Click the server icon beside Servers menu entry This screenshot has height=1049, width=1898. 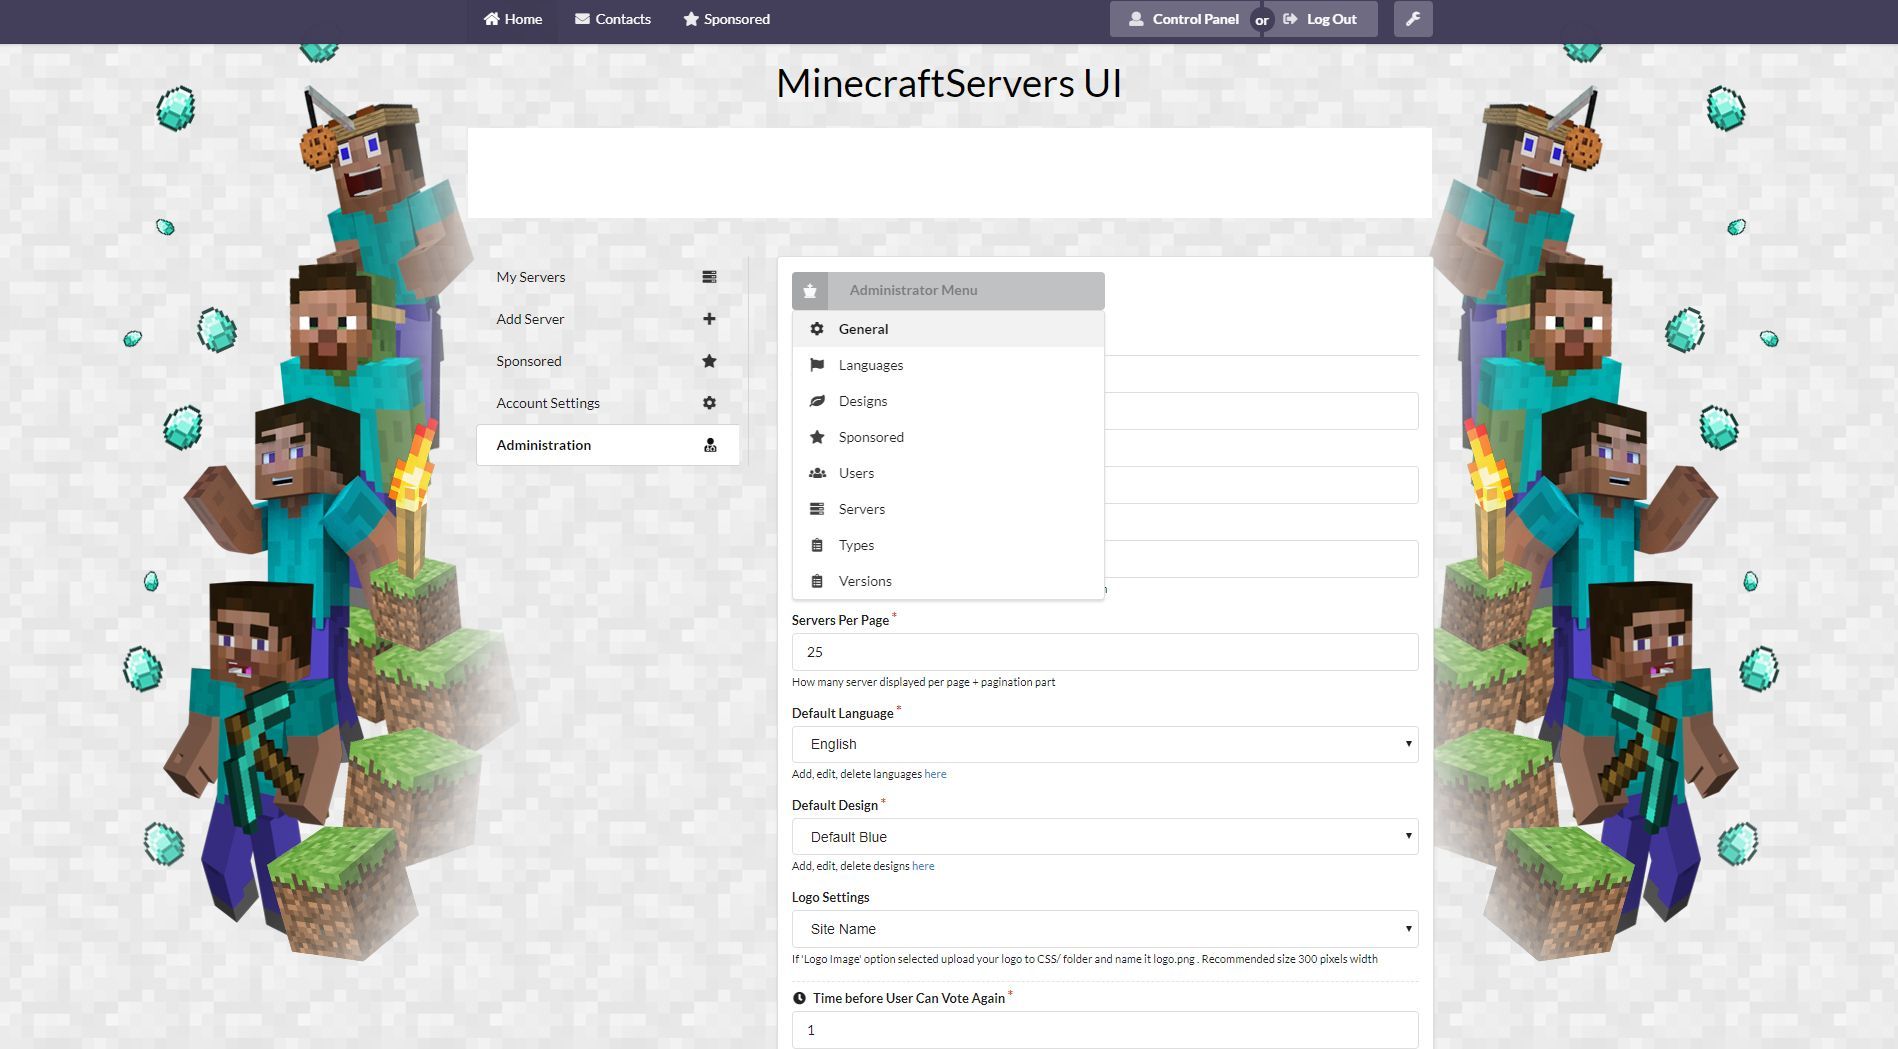point(817,509)
